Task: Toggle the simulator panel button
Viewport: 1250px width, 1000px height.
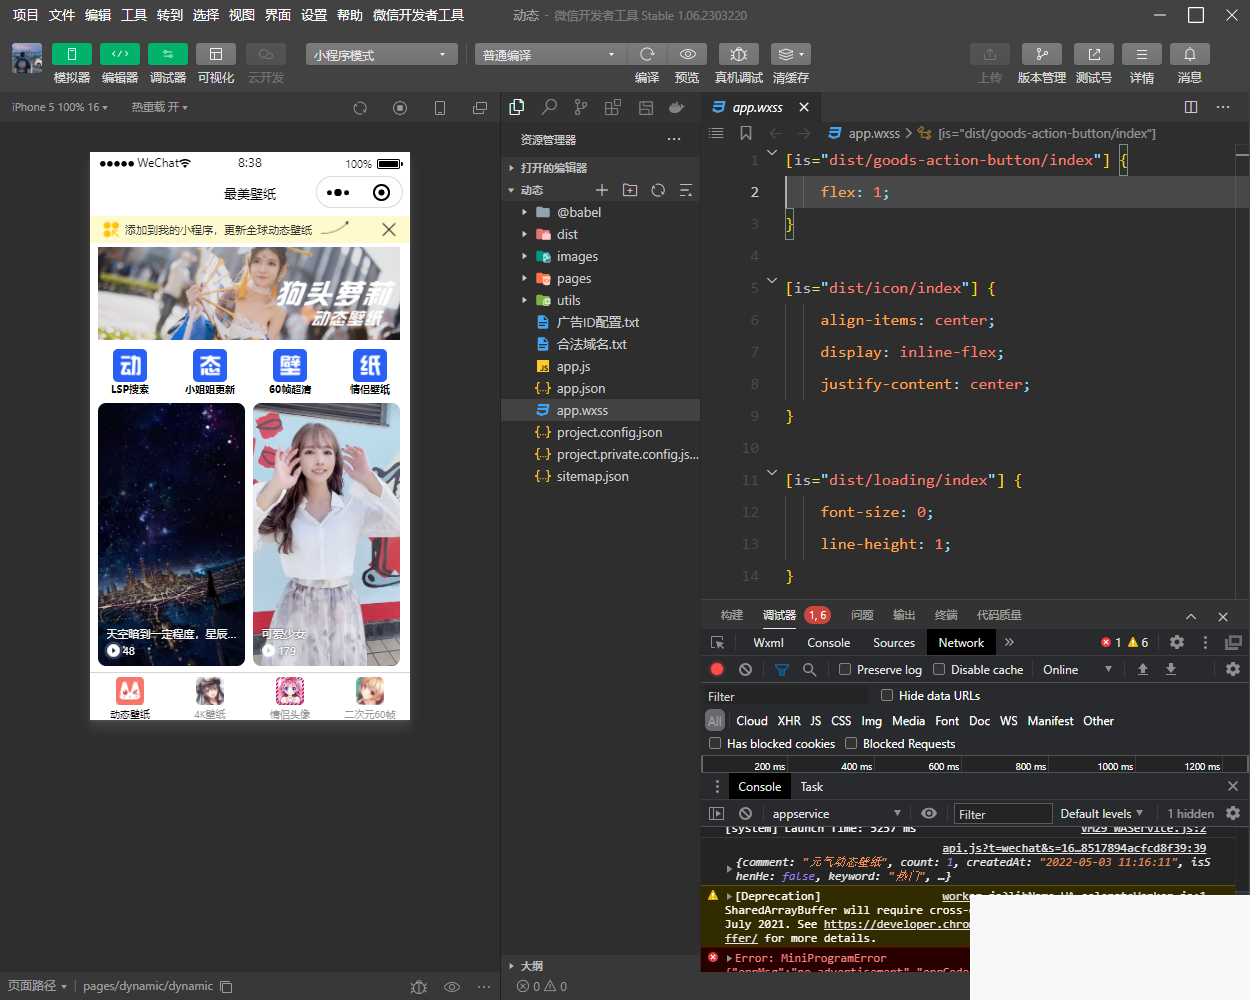Action: pyautogui.click(x=71, y=54)
